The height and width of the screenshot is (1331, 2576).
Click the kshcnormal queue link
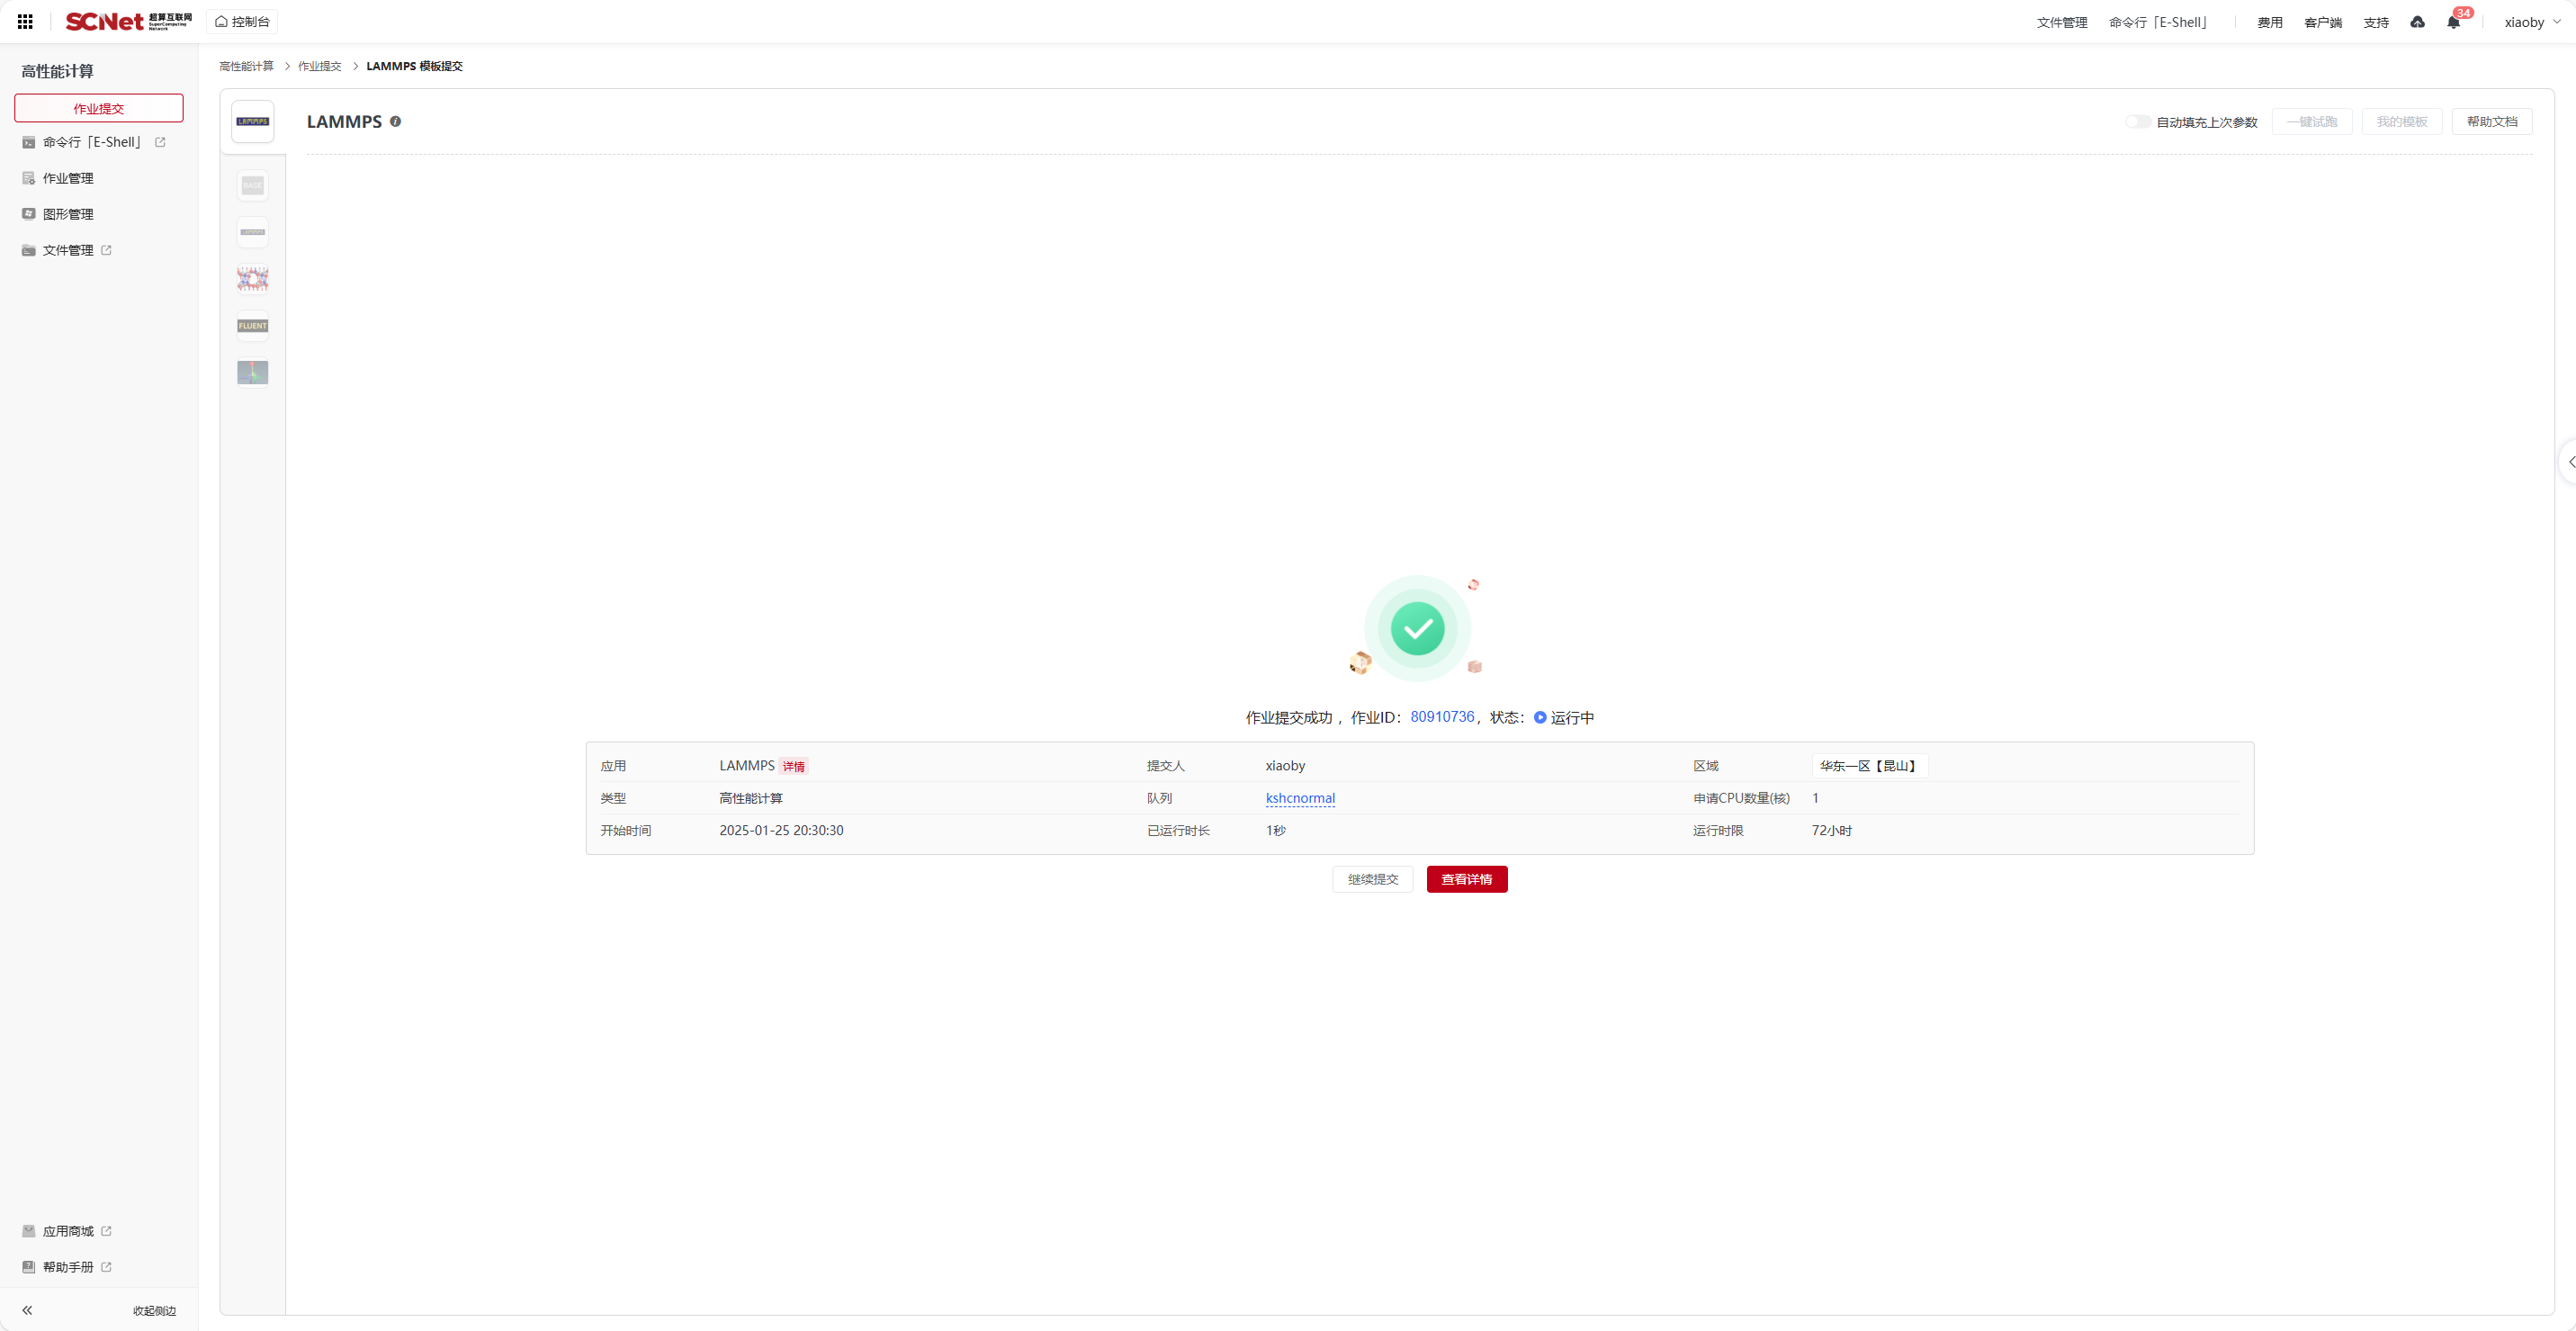[x=1300, y=798]
